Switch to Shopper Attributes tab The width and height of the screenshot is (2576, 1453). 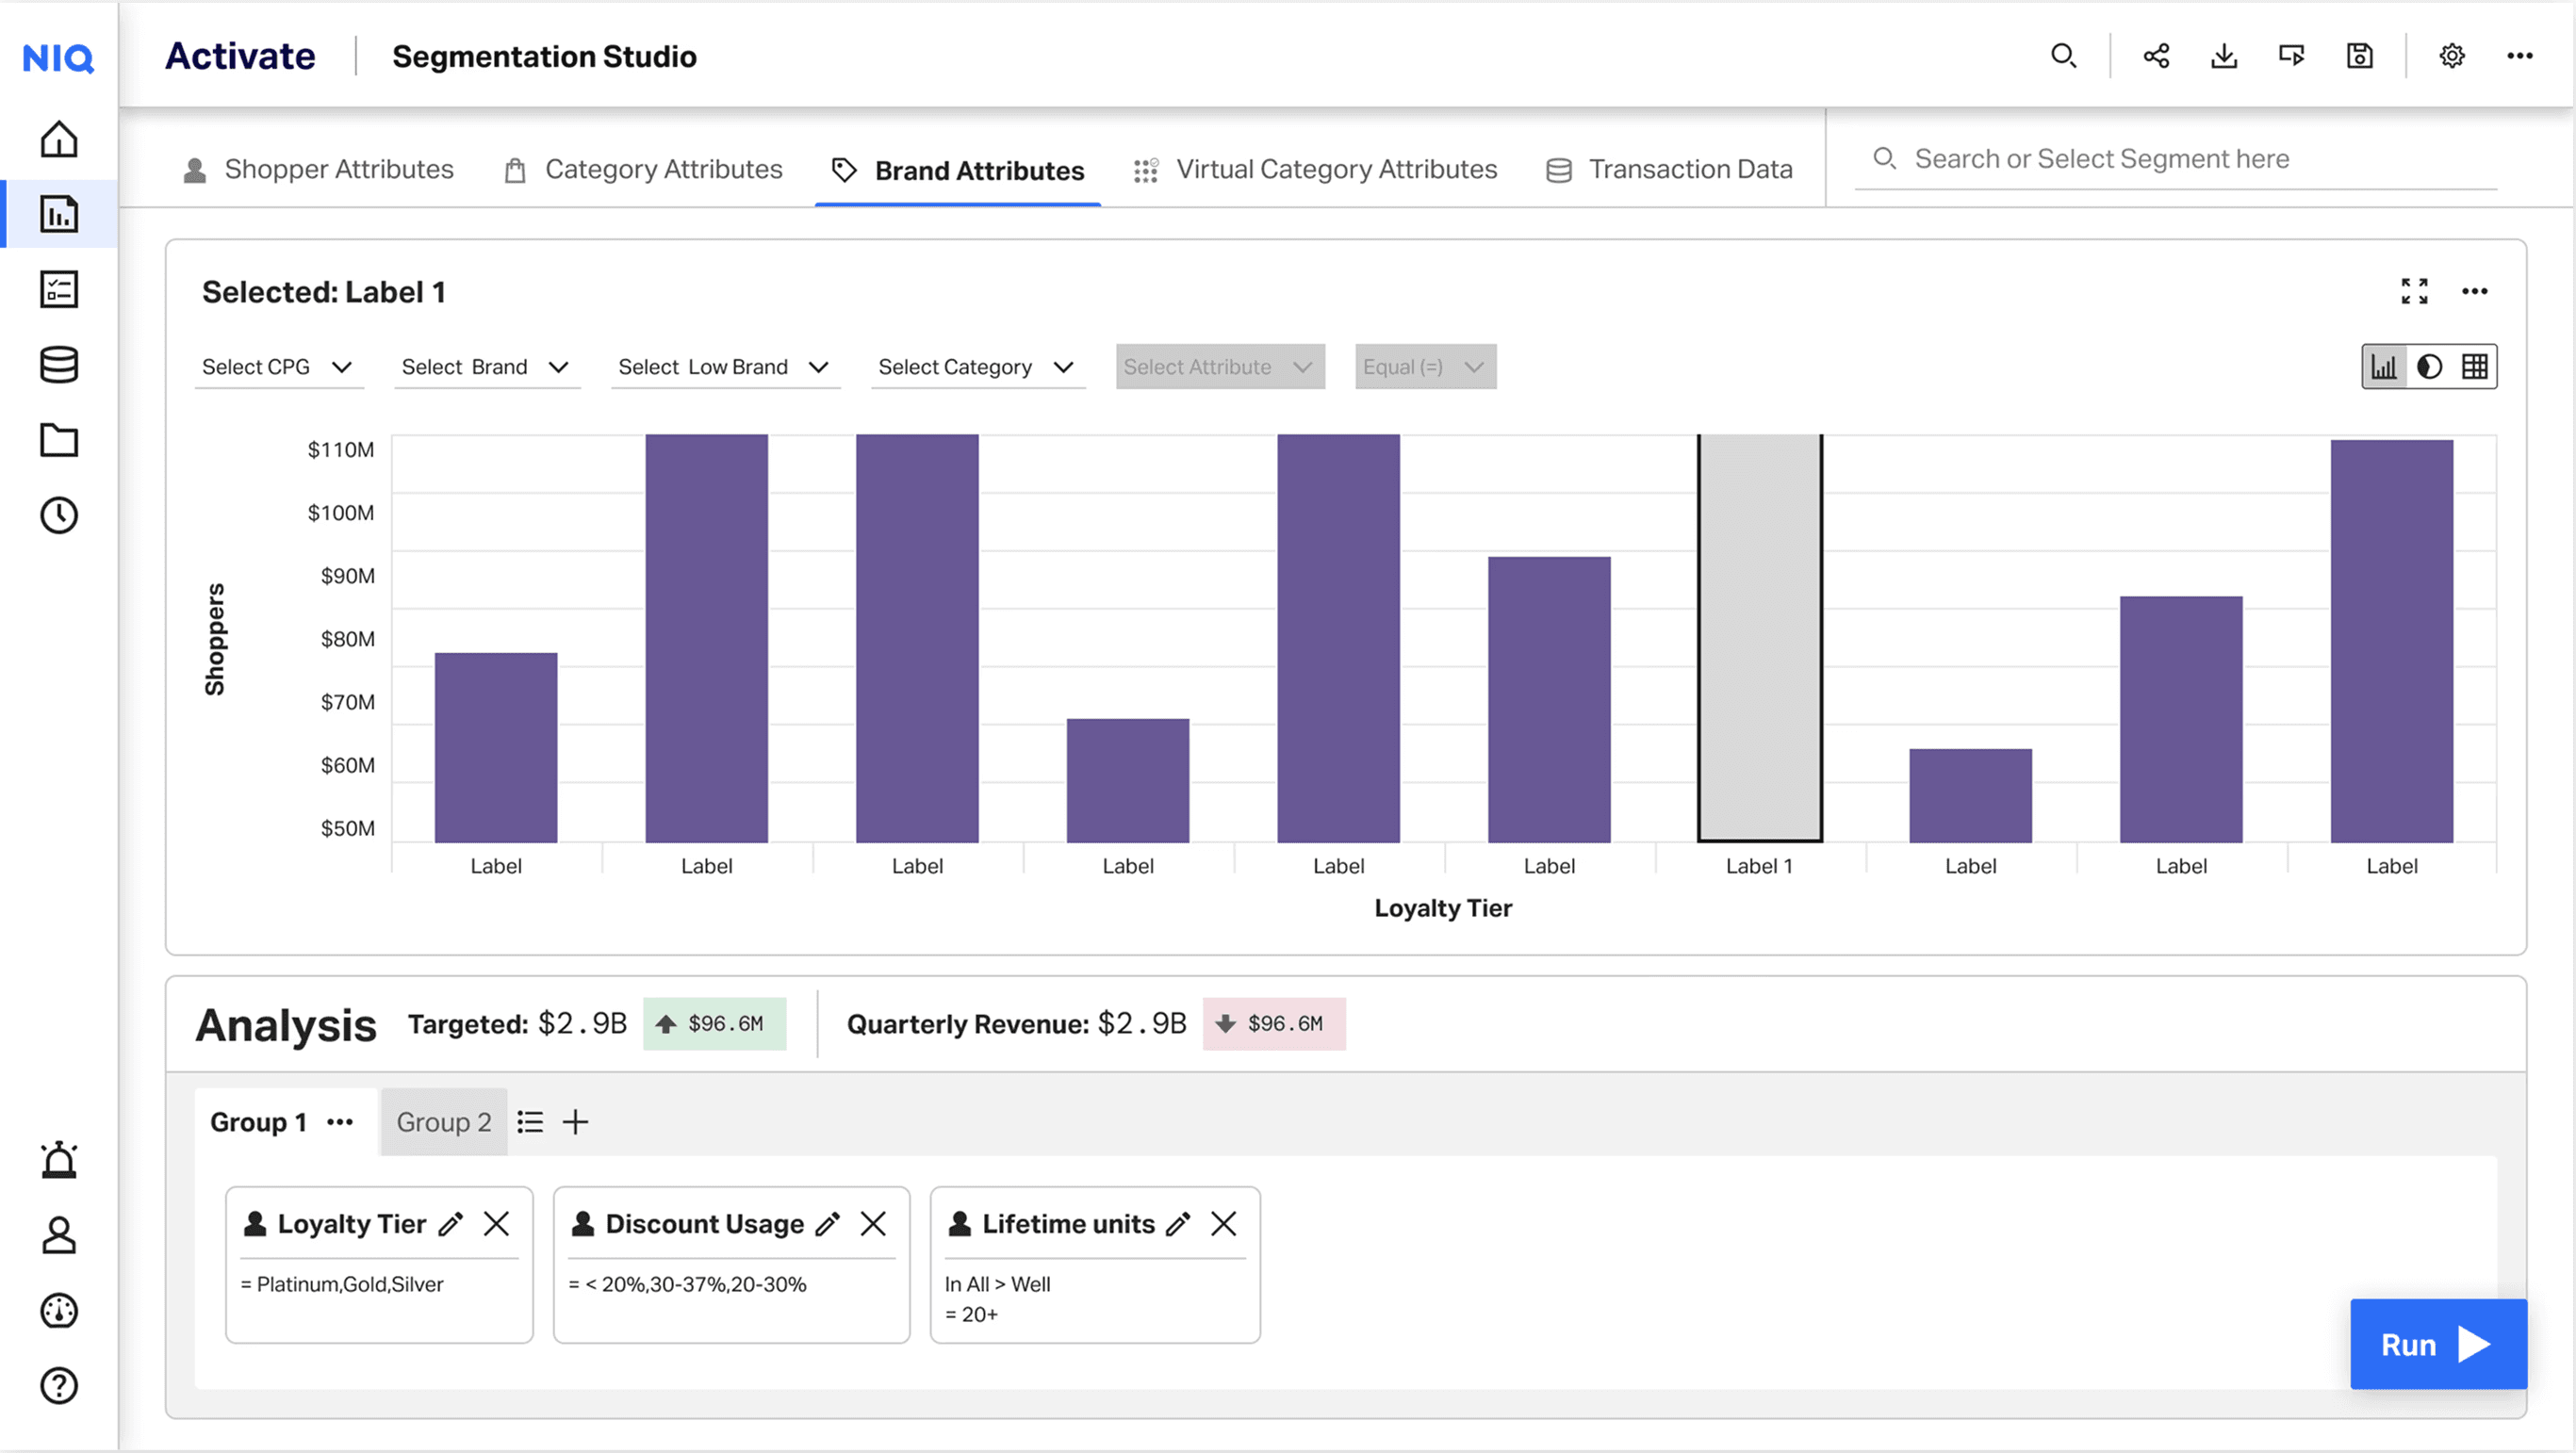click(319, 170)
